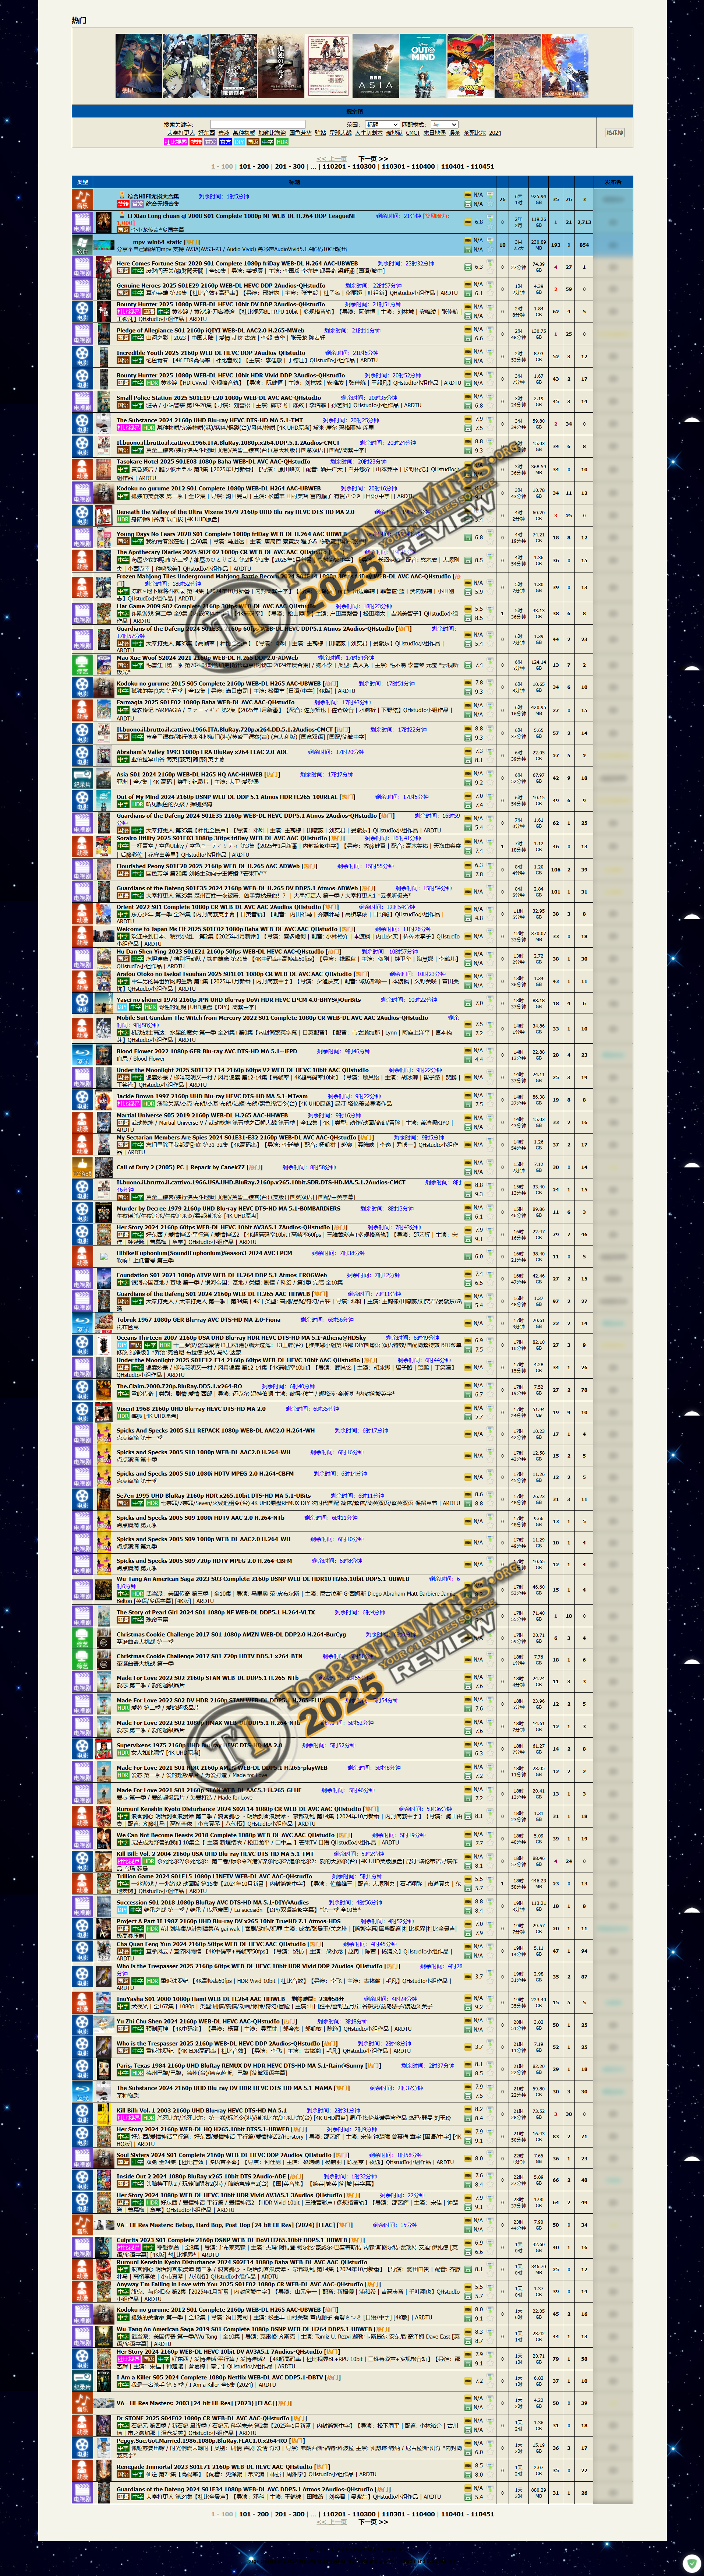Click the music category icon beside 综合HIFI无损大合集
704x2576 pixels.
point(82,199)
